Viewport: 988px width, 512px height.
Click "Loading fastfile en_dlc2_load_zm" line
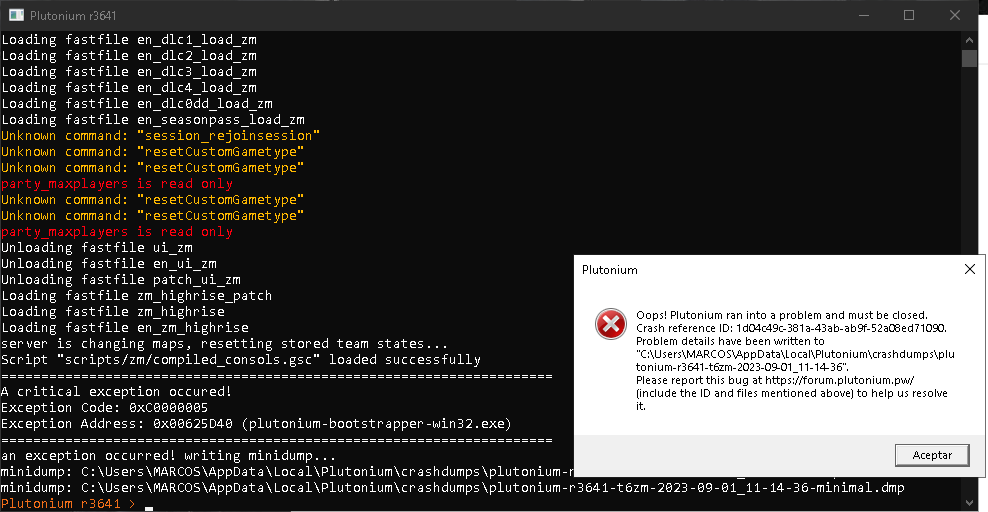129,56
